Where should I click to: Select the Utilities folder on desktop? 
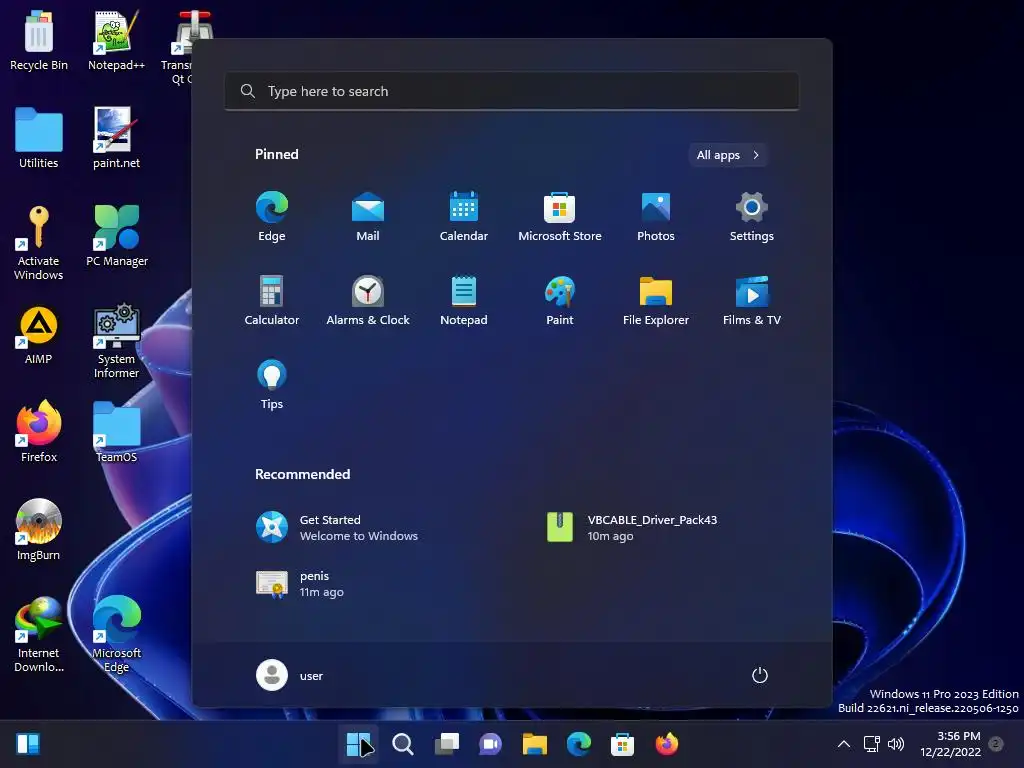point(39,138)
